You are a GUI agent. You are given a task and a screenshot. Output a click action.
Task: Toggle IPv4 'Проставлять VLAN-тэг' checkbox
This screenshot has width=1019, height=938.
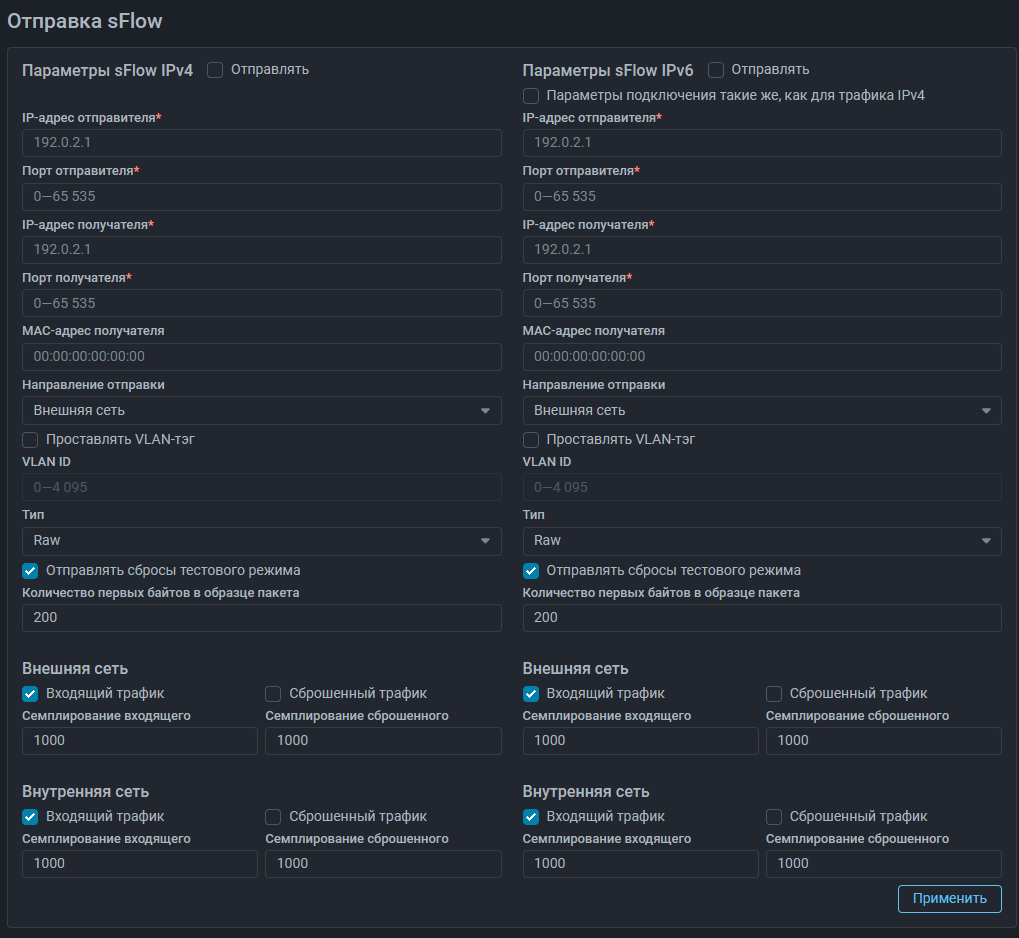click(x=30, y=440)
